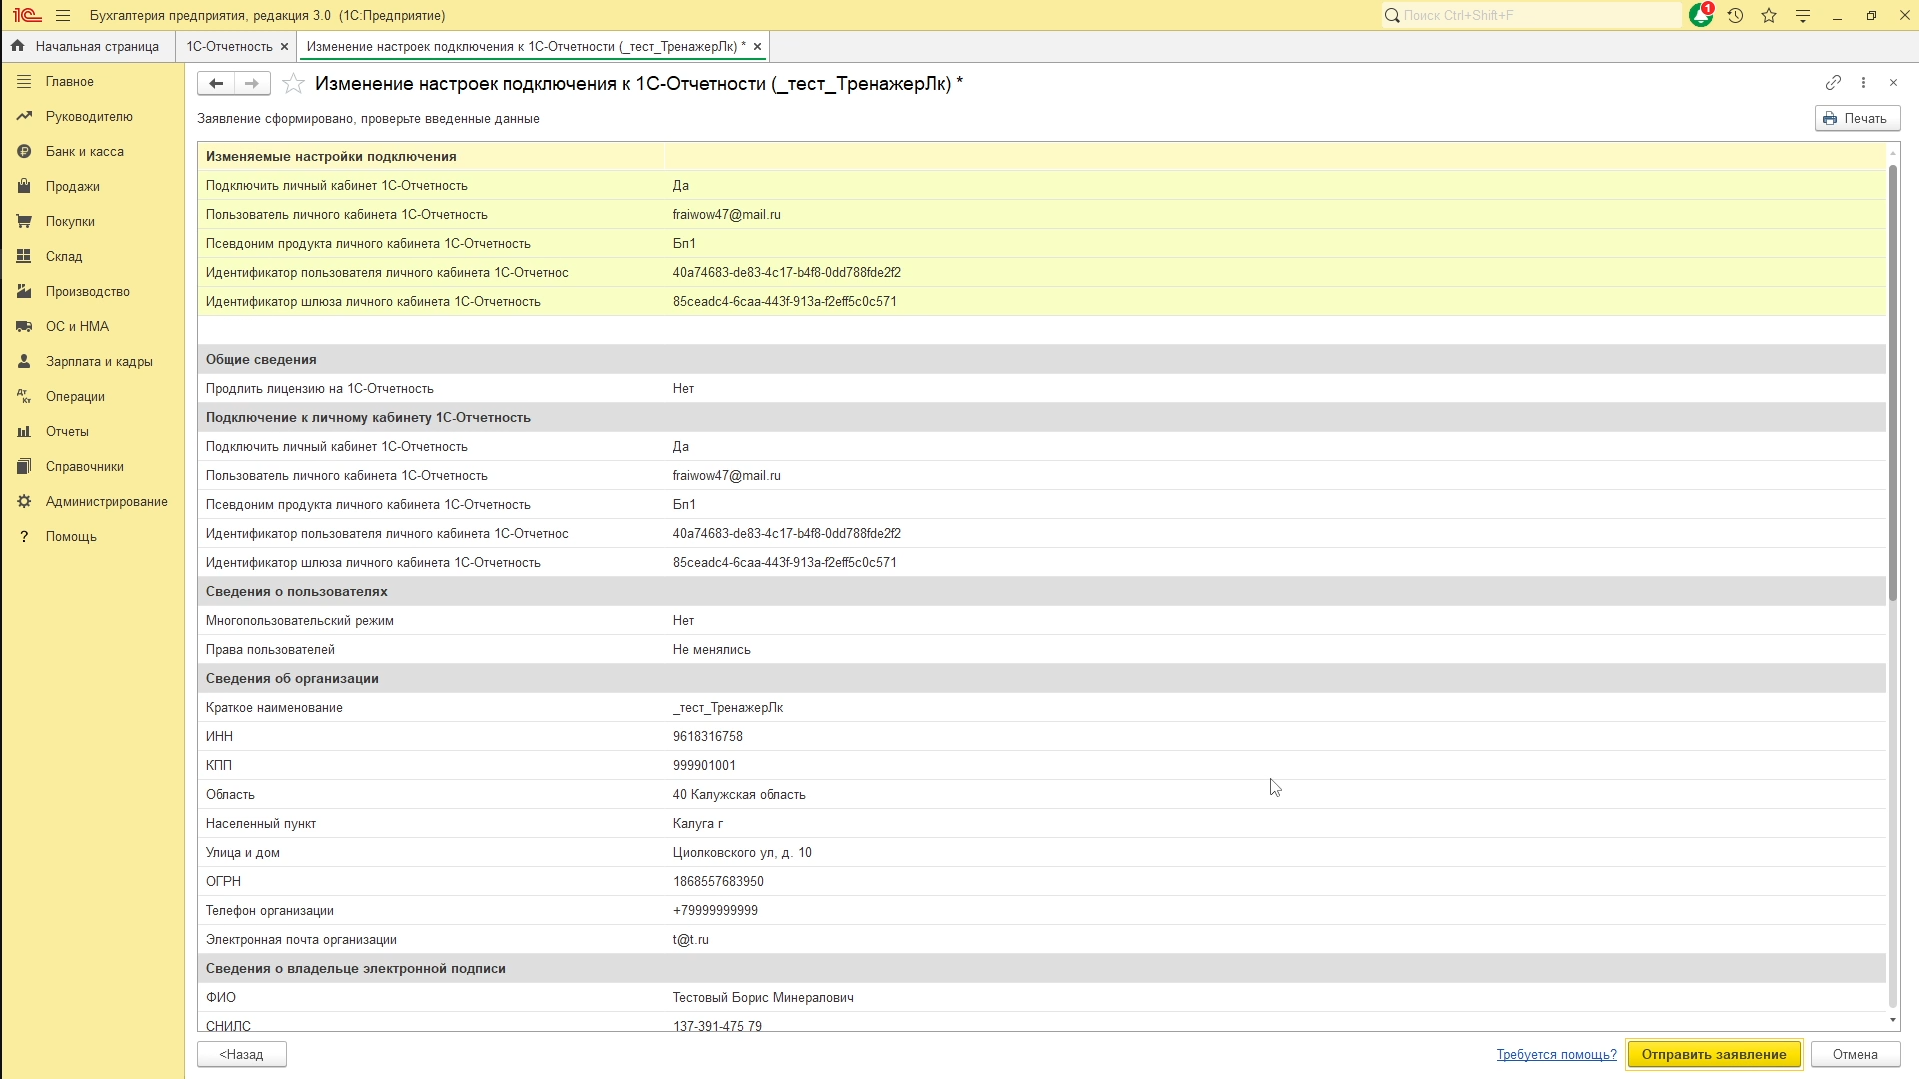1919x1079 pixels.
Task: Open the Зарплата и кадры section
Action: [x=98, y=362]
